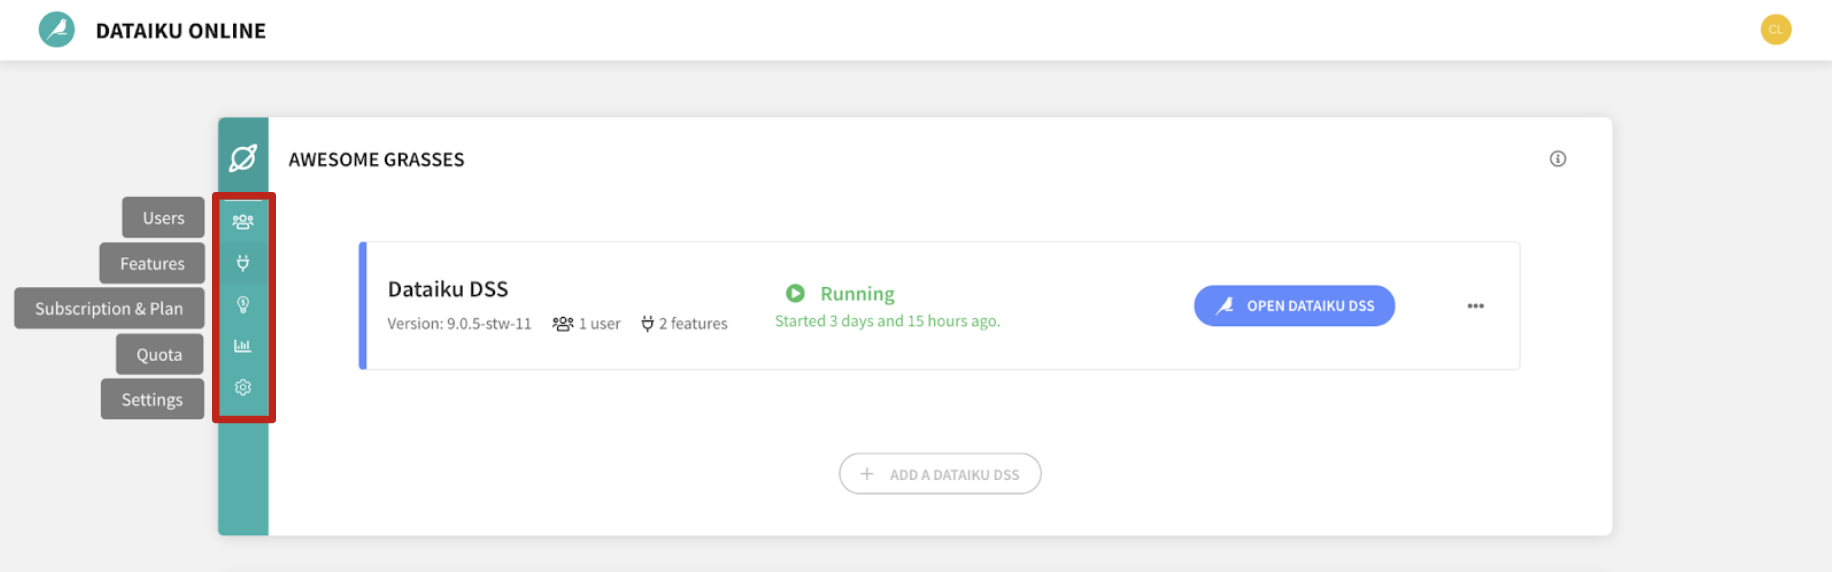Image resolution: width=1832 pixels, height=572 pixels.
Task: Click the Open Dataiku DSS button
Action: point(1294,306)
